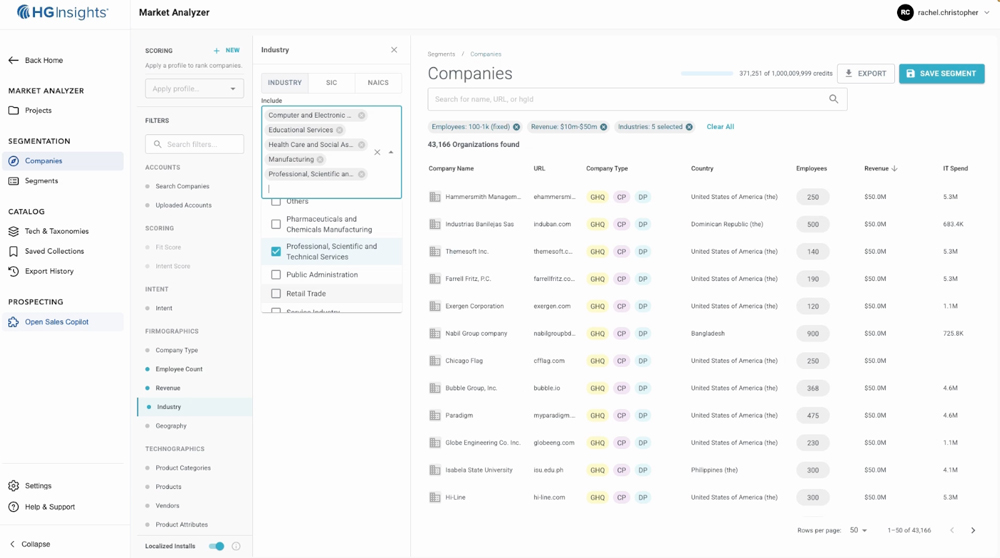Screen dimensions: 1000x558
Task: Remove Manufacturing industry chip
Action: point(320,159)
